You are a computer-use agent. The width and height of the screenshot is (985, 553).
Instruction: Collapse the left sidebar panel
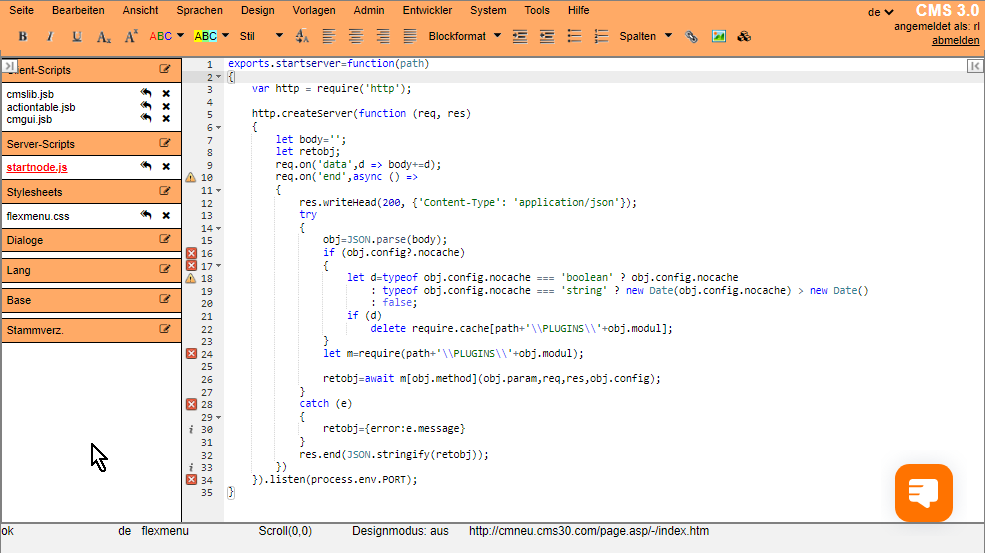pos(10,66)
